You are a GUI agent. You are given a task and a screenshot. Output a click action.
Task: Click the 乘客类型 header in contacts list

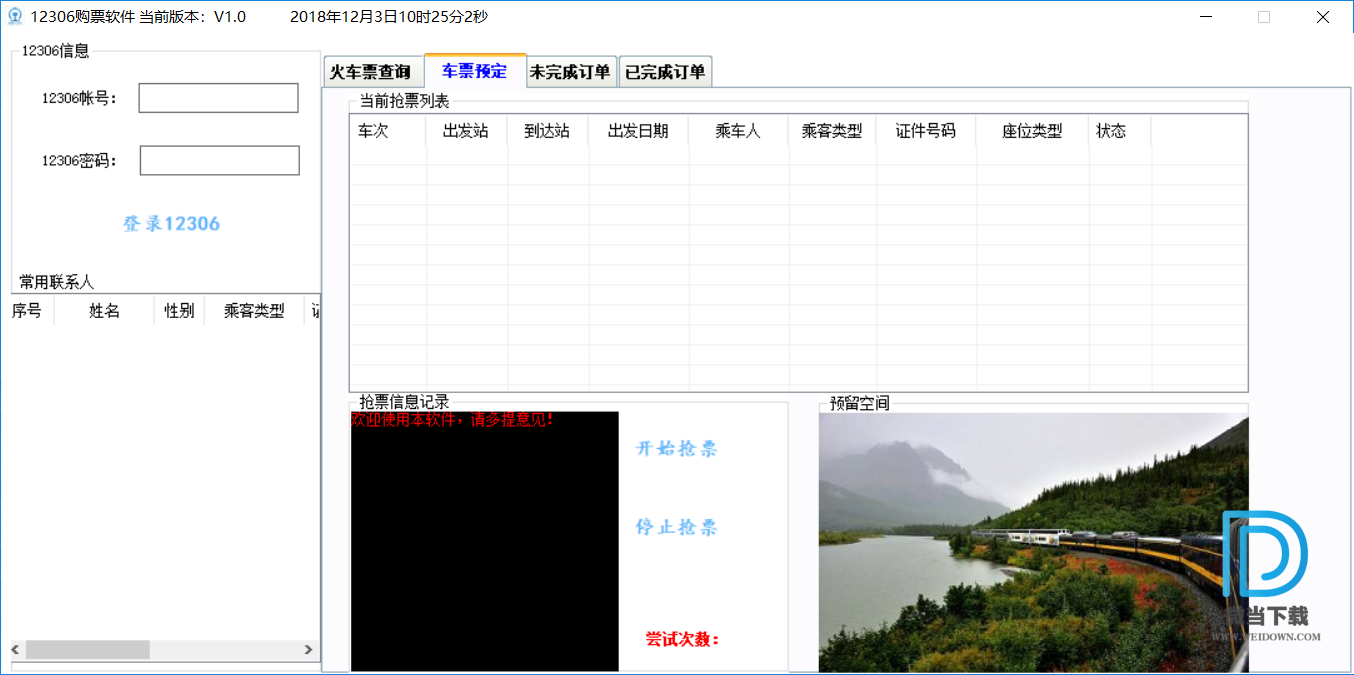click(x=254, y=311)
